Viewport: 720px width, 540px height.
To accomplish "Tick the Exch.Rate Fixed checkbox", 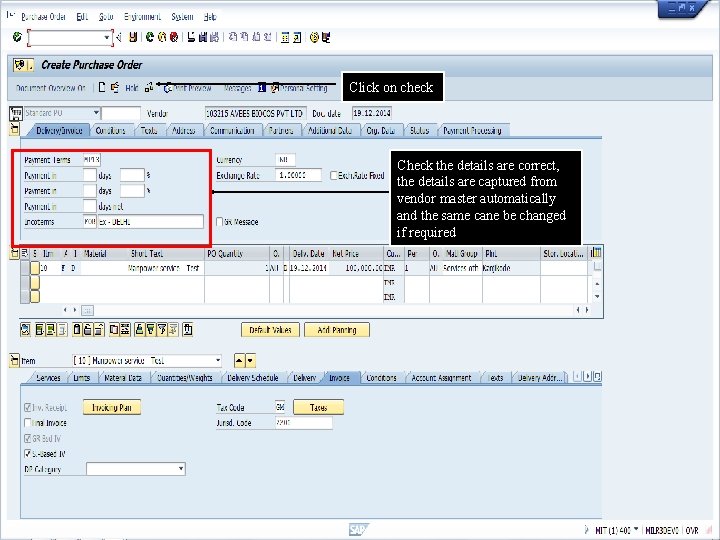I will (x=334, y=175).
